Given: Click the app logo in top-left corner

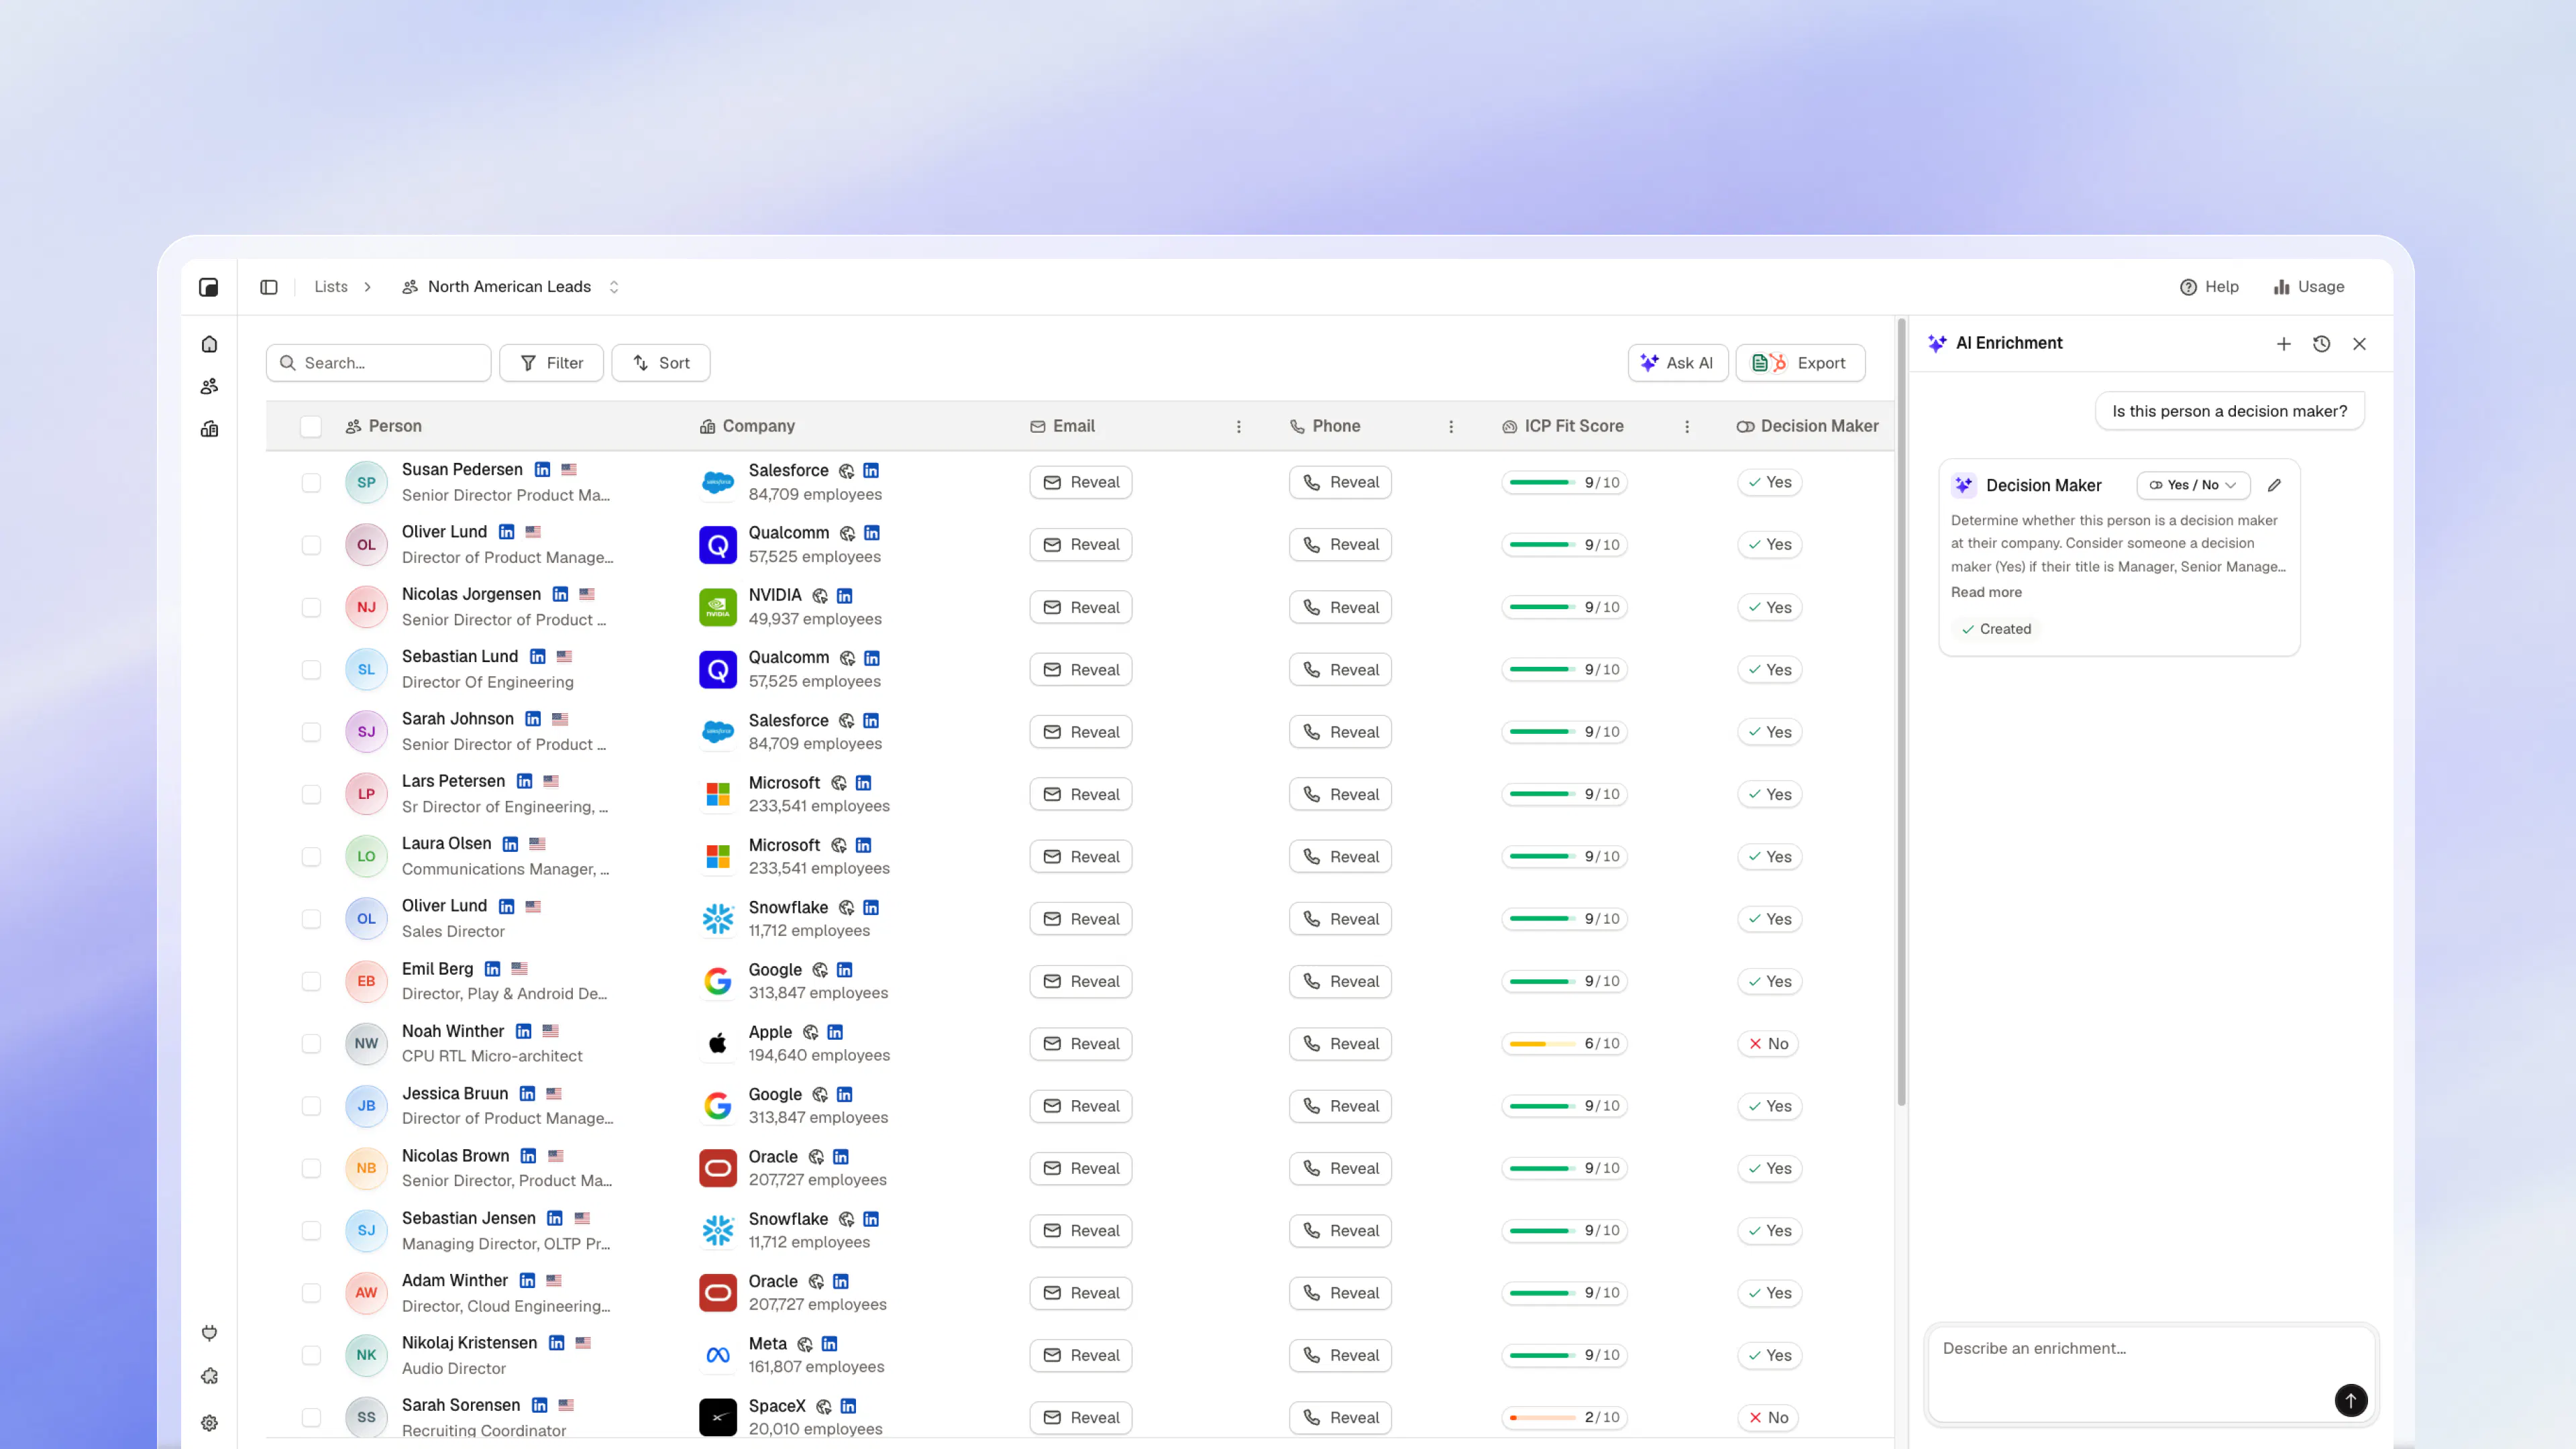Looking at the screenshot, I should (209, 287).
